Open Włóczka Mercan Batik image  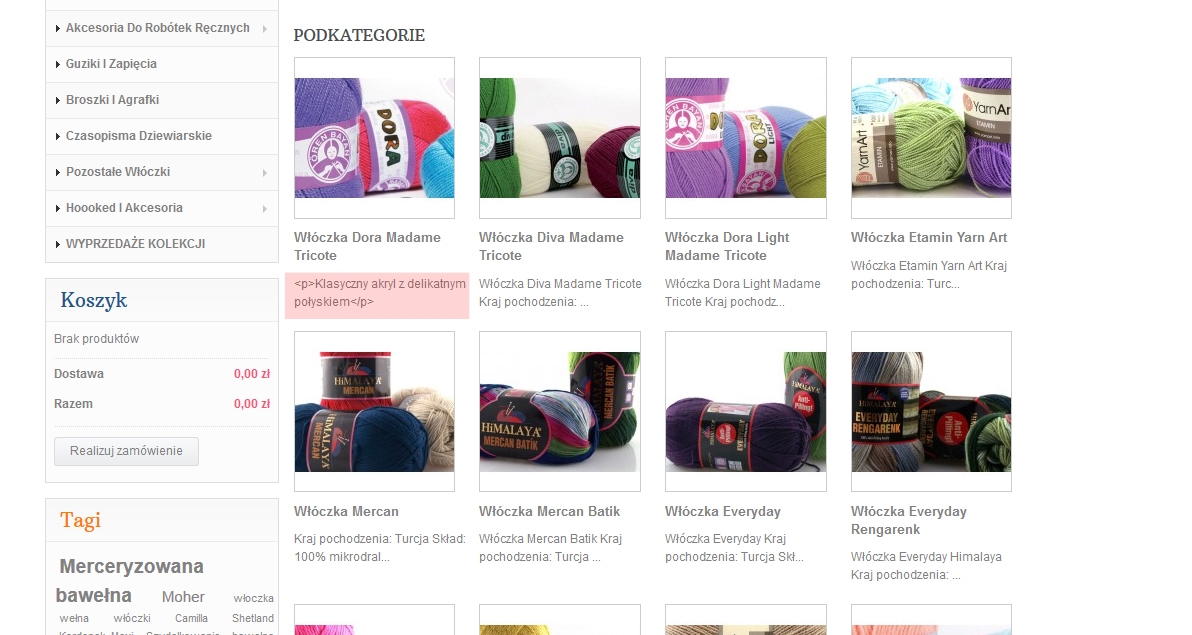560,411
